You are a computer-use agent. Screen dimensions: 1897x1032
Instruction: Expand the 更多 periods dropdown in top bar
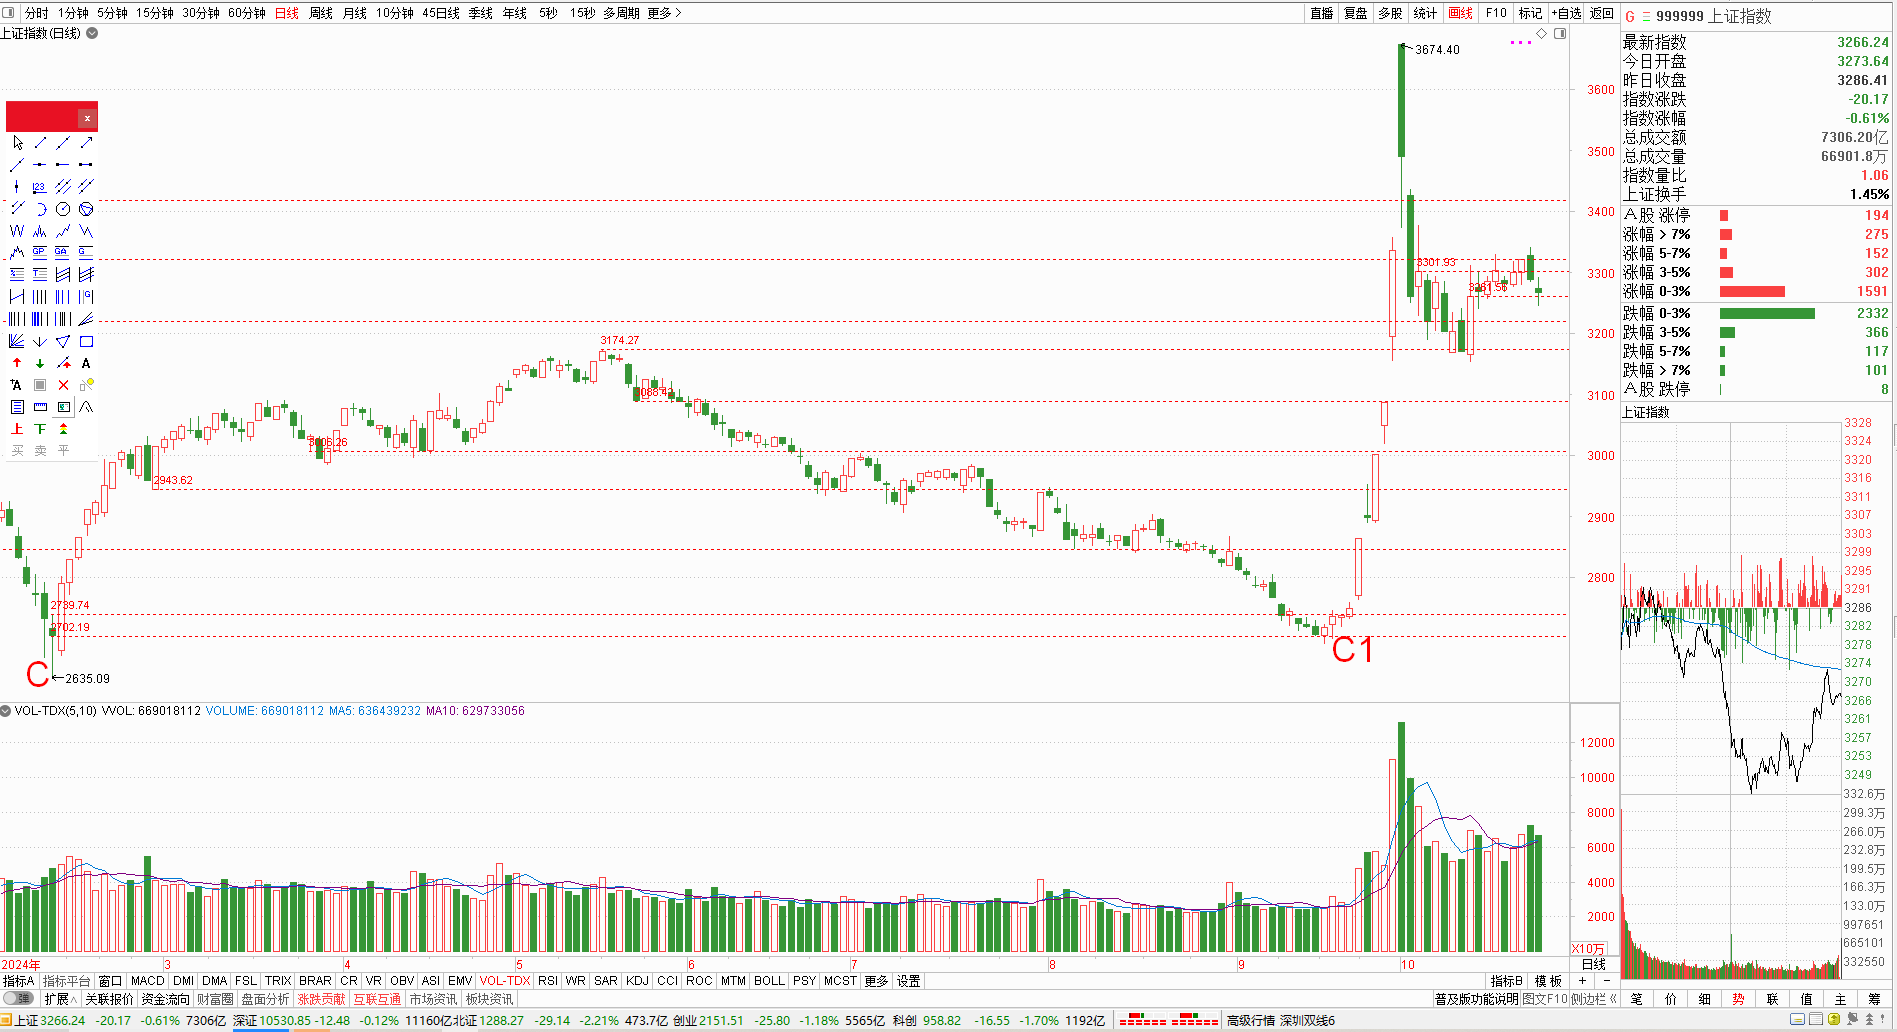(664, 13)
